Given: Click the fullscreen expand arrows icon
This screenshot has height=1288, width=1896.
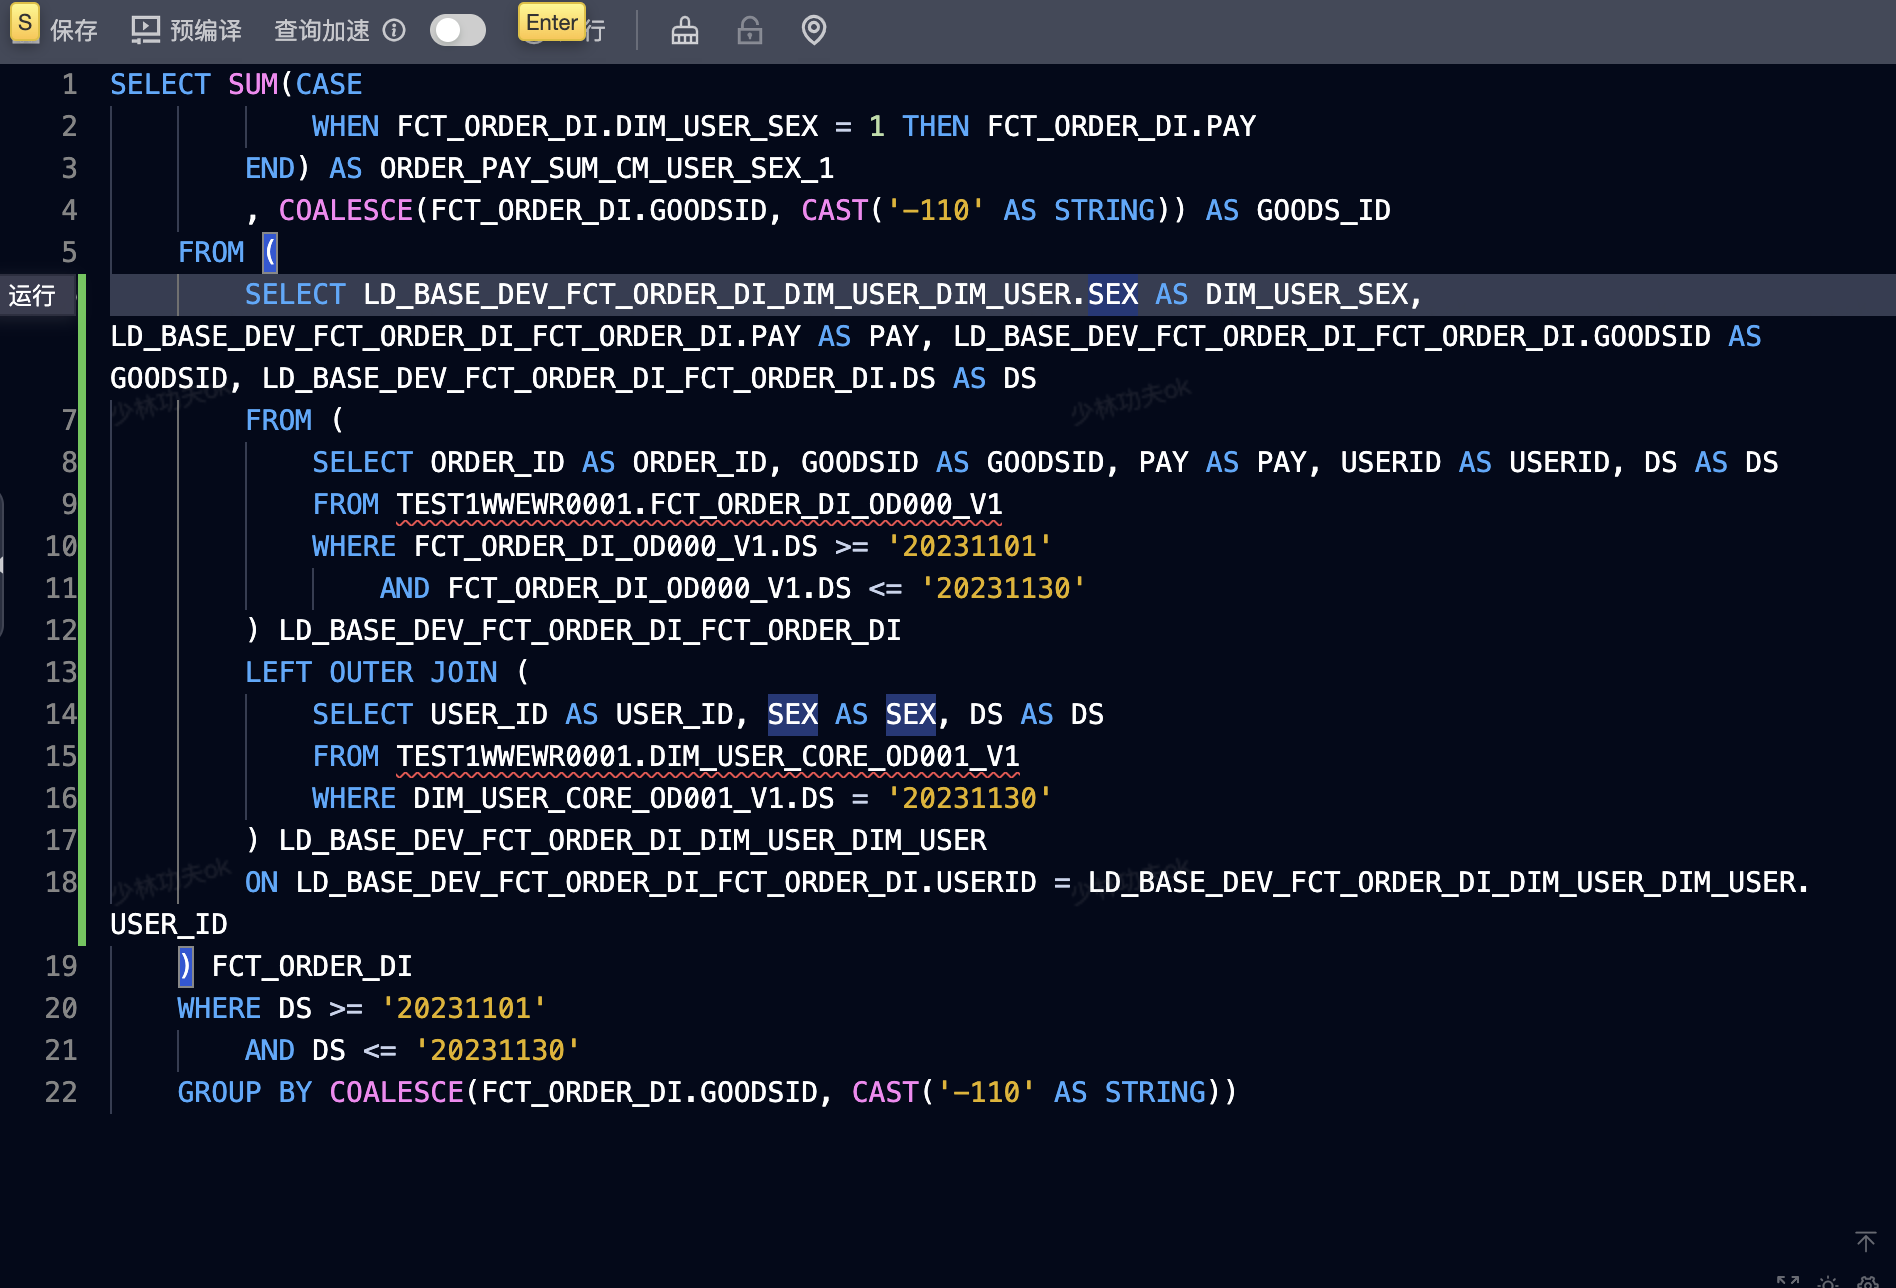Looking at the screenshot, I should click(x=1788, y=1282).
